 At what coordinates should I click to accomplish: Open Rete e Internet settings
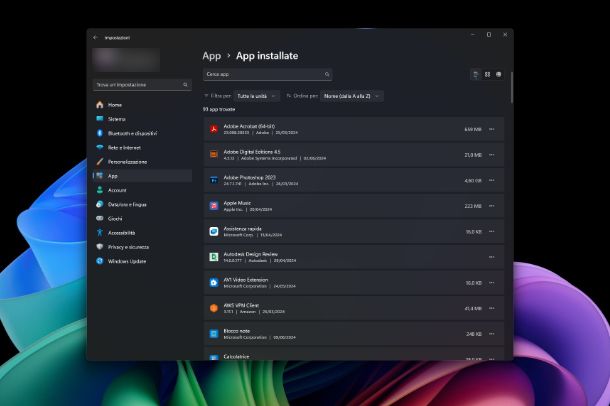(x=142, y=148)
